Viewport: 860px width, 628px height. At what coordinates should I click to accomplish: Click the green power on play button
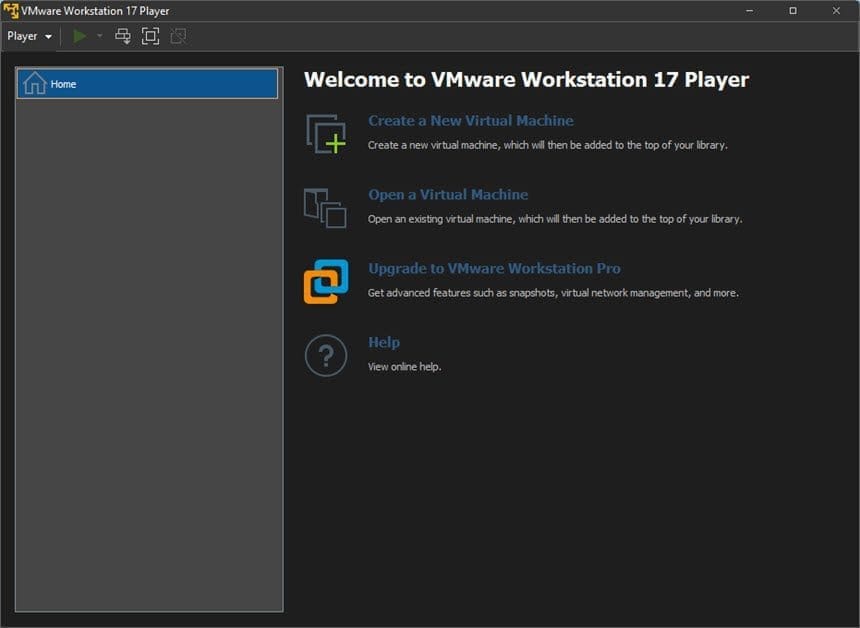[80, 36]
